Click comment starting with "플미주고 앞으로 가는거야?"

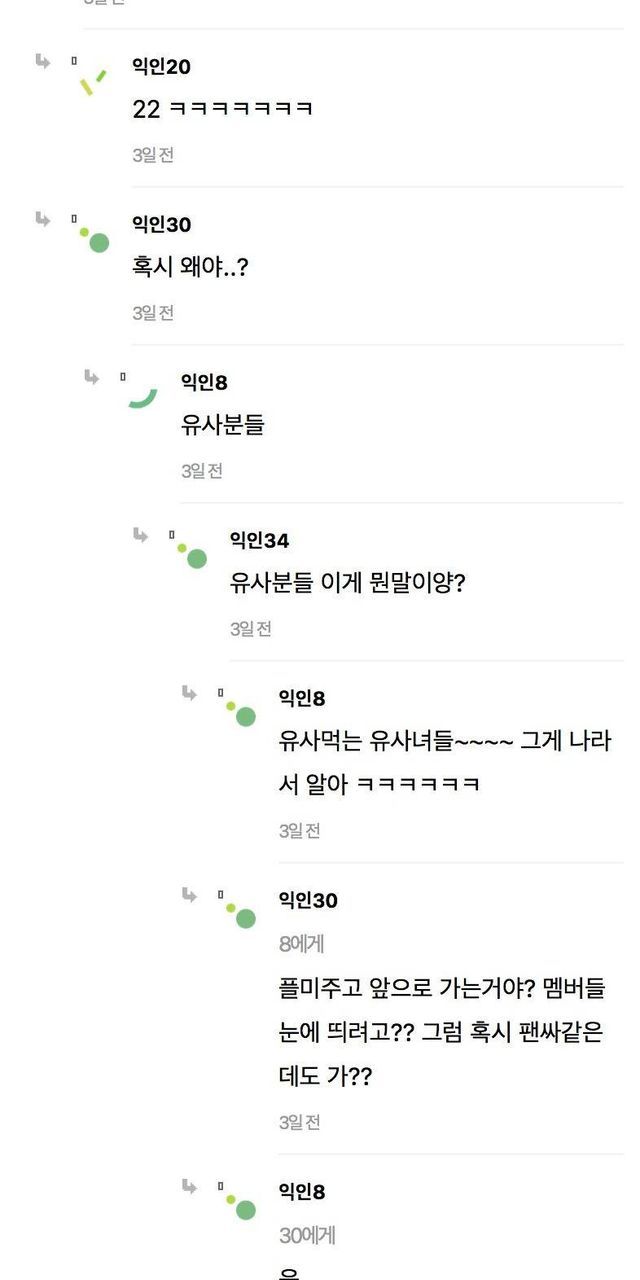(442, 1033)
